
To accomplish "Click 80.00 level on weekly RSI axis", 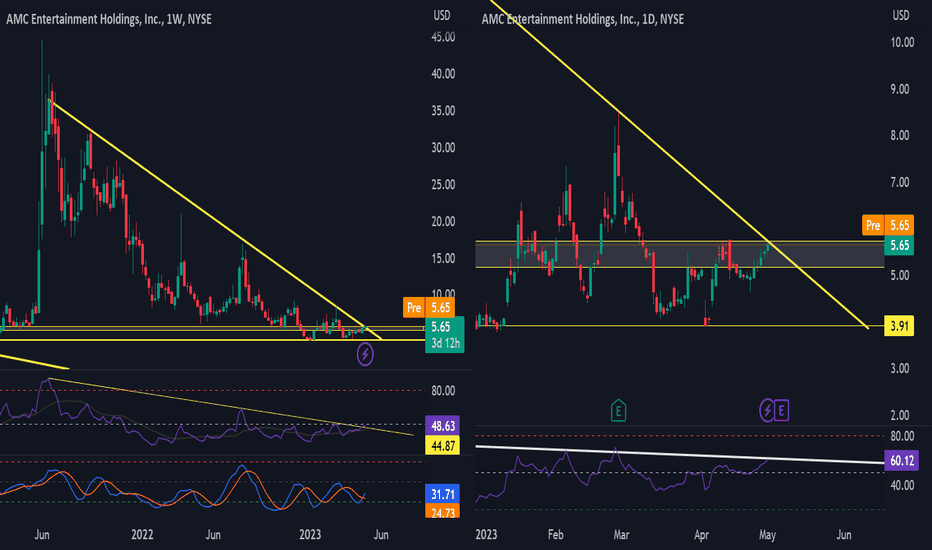I will (443, 391).
